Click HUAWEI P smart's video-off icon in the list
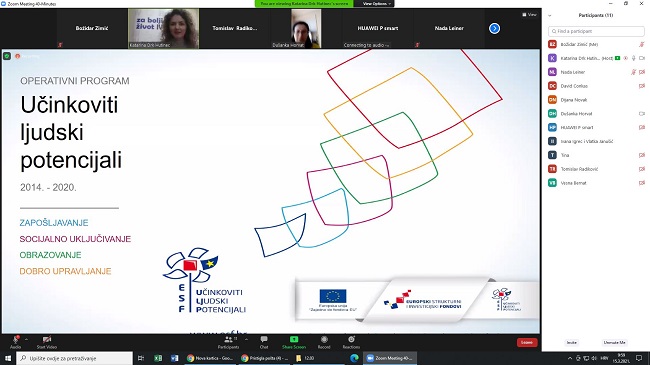Screen dimensions: 650x365 point(642,127)
